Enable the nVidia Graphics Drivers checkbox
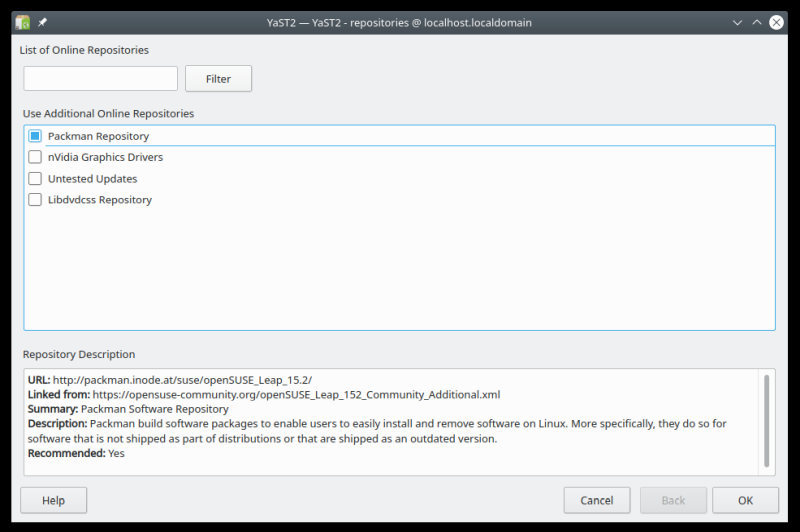The width and height of the screenshot is (800, 532). 35,157
